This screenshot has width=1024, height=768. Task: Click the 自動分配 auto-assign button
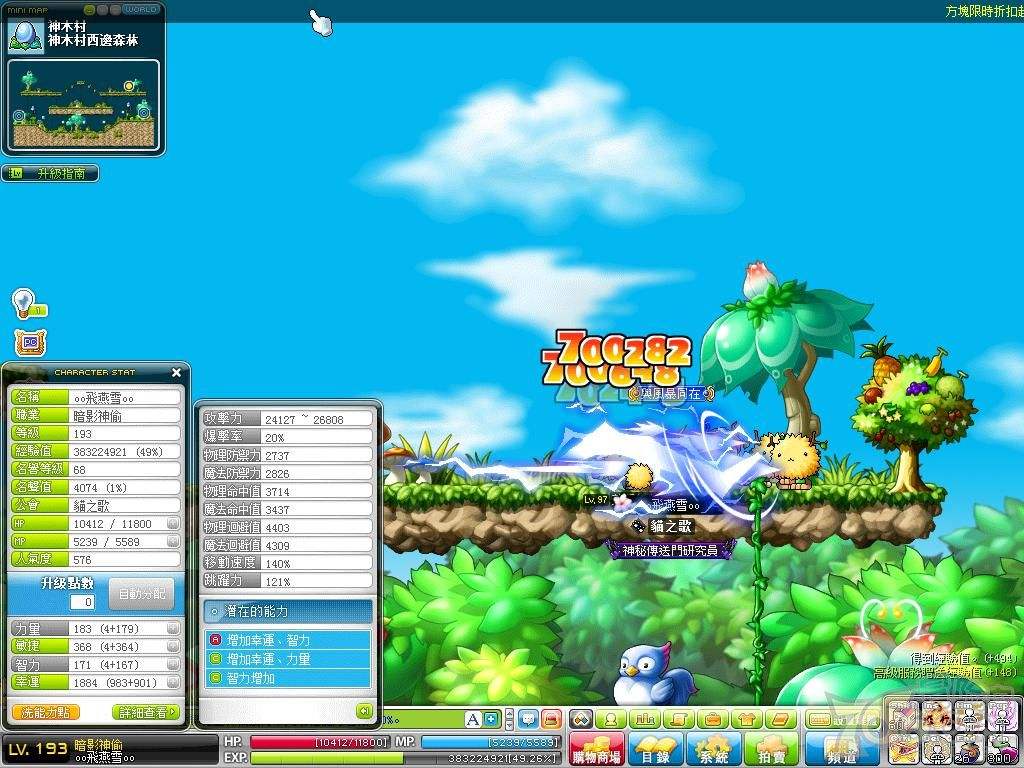pyautogui.click(x=141, y=593)
